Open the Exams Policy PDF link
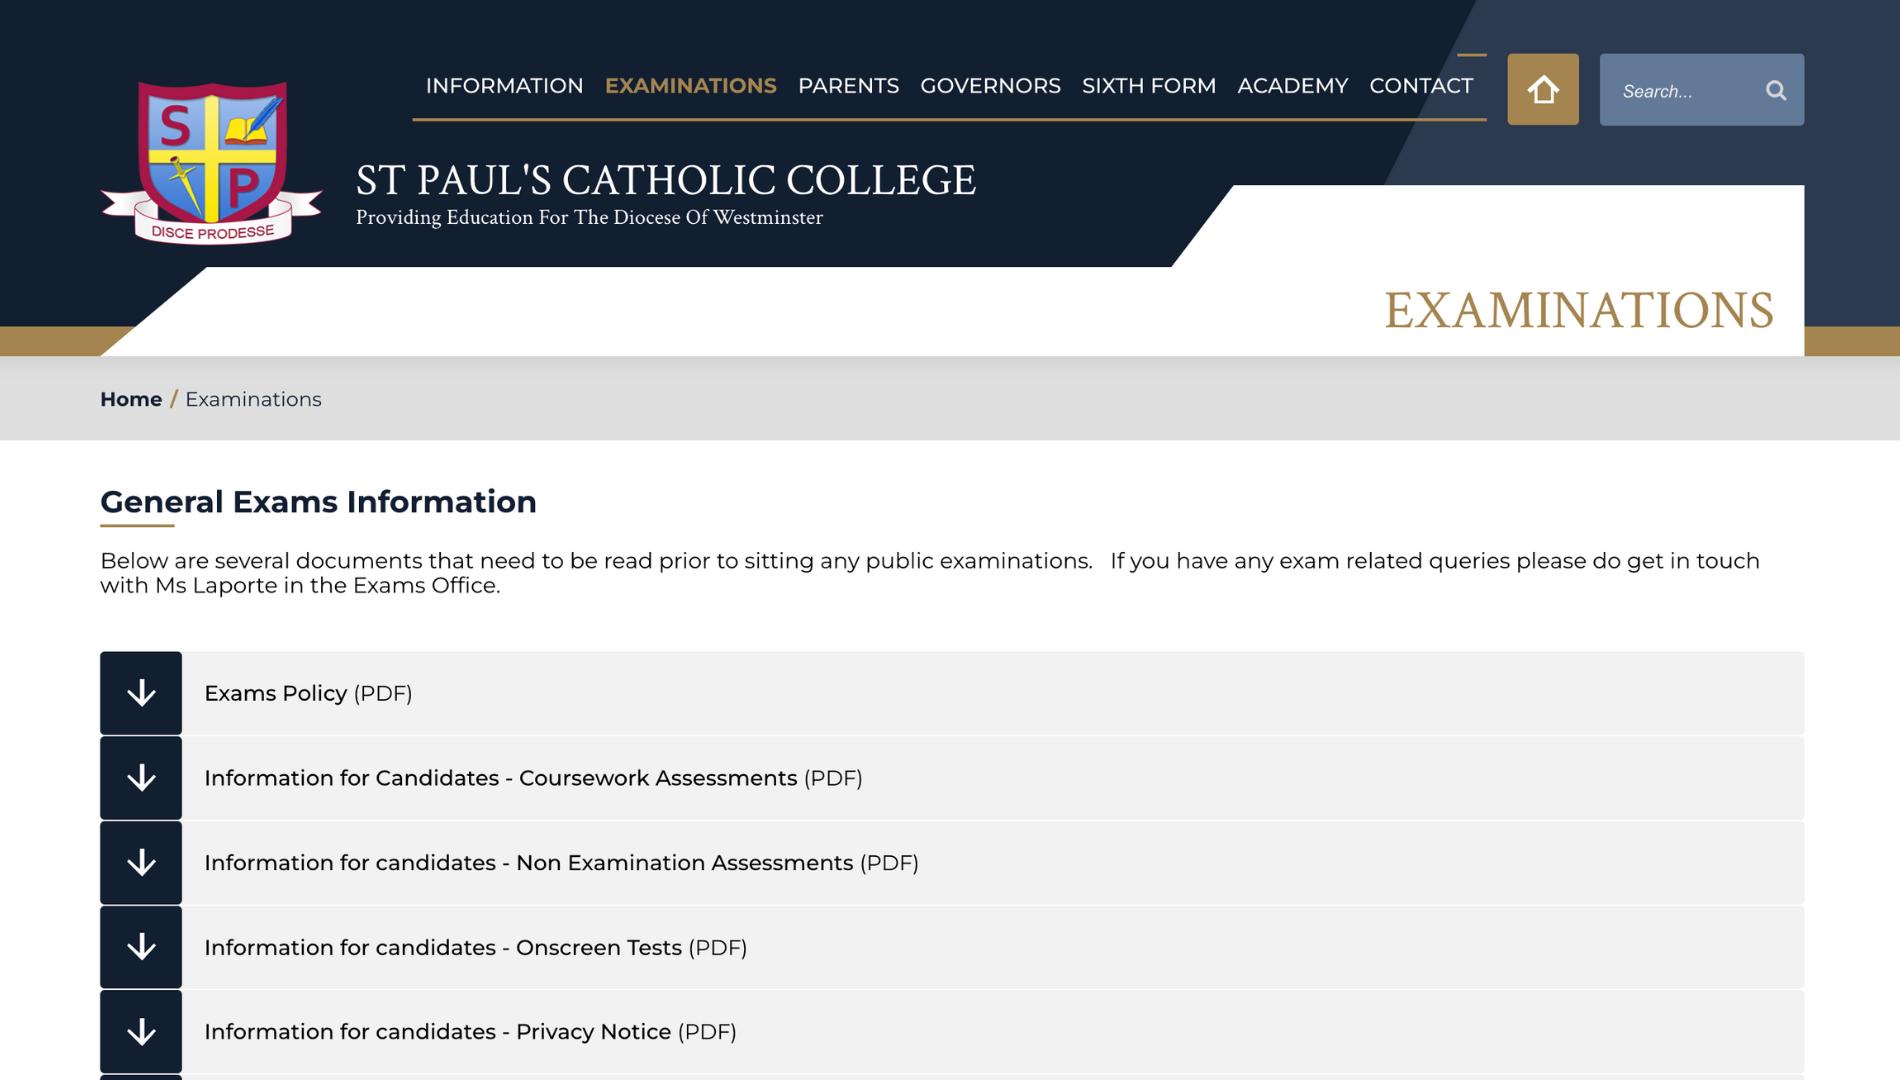This screenshot has height=1080, width=1900. (308, 693)
